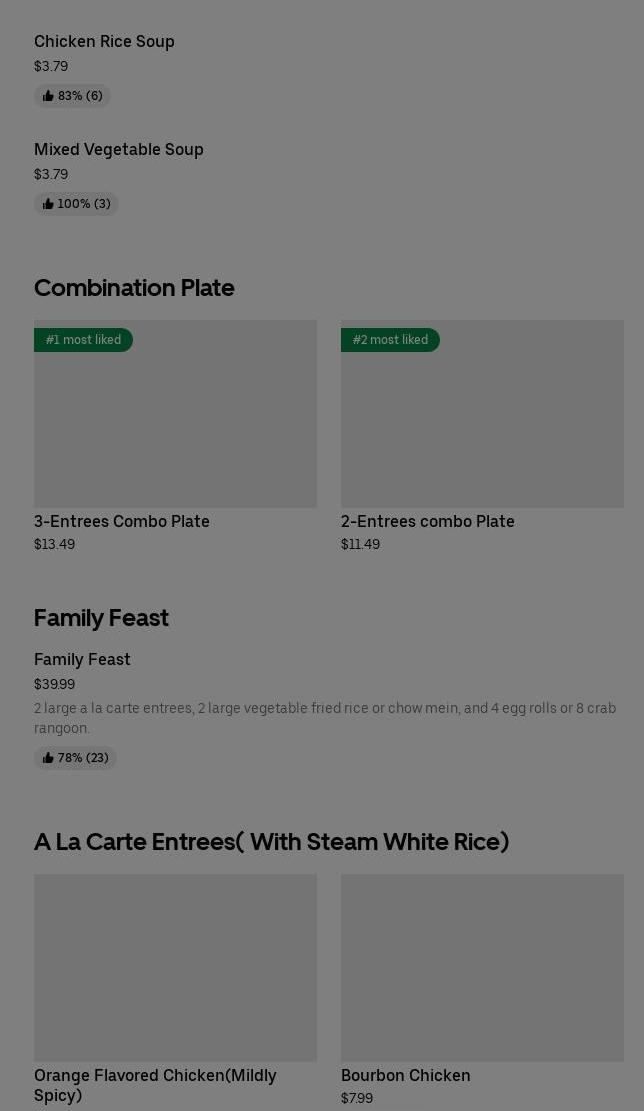Click the $39.99 Family Feast price

click(54, 684)
